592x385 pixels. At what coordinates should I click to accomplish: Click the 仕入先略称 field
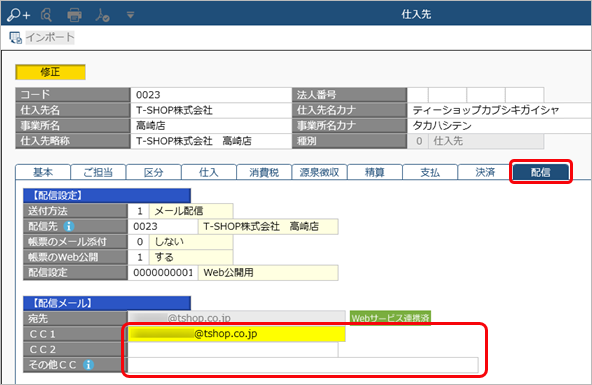pyautogui.click(x=211, y=141)
